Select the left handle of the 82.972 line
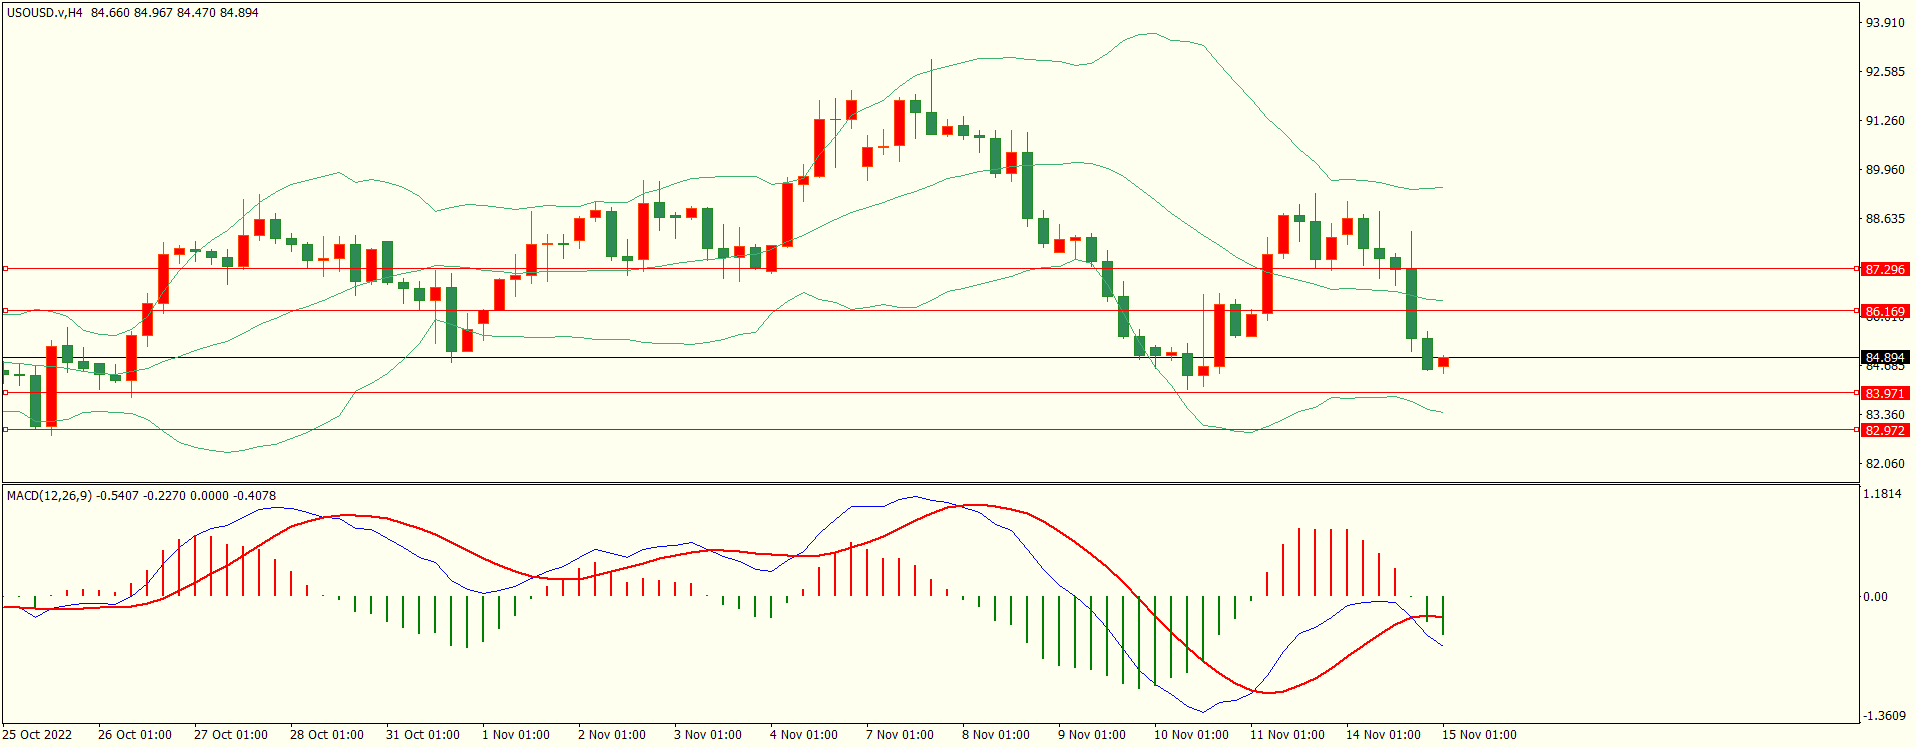This screenshot has width=1916, height=747. [5, 430]
